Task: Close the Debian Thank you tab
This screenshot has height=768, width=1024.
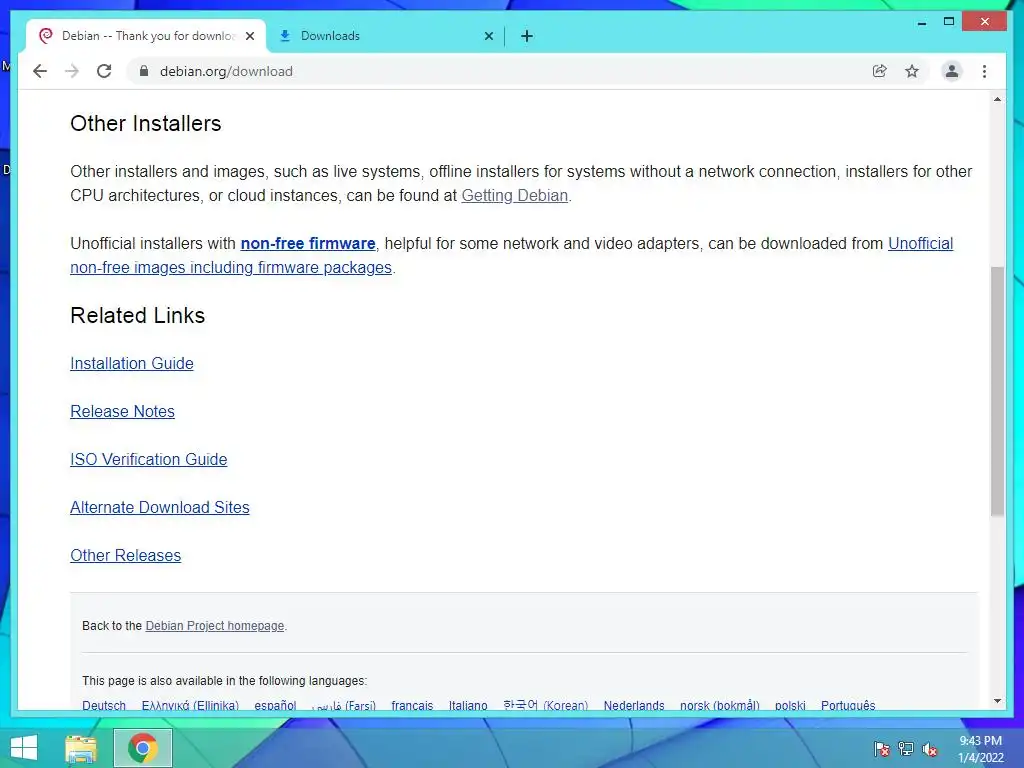Action: point(250,36)
